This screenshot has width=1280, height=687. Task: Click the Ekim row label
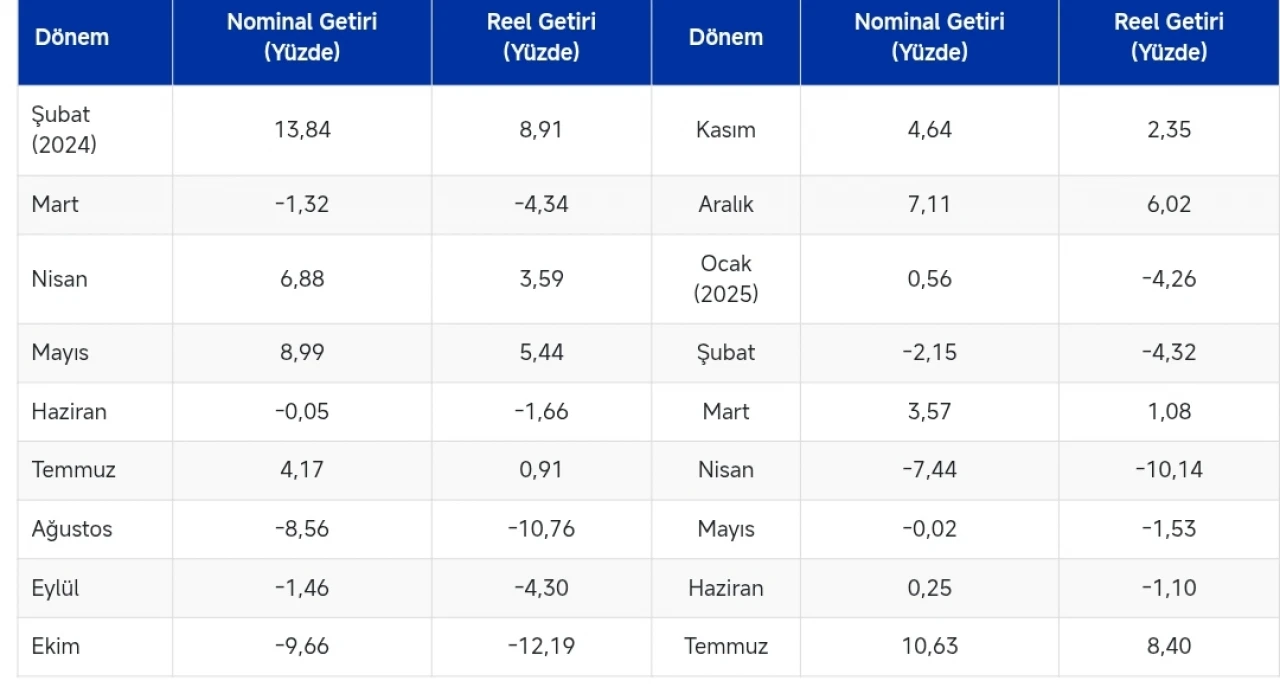(55, 646)
